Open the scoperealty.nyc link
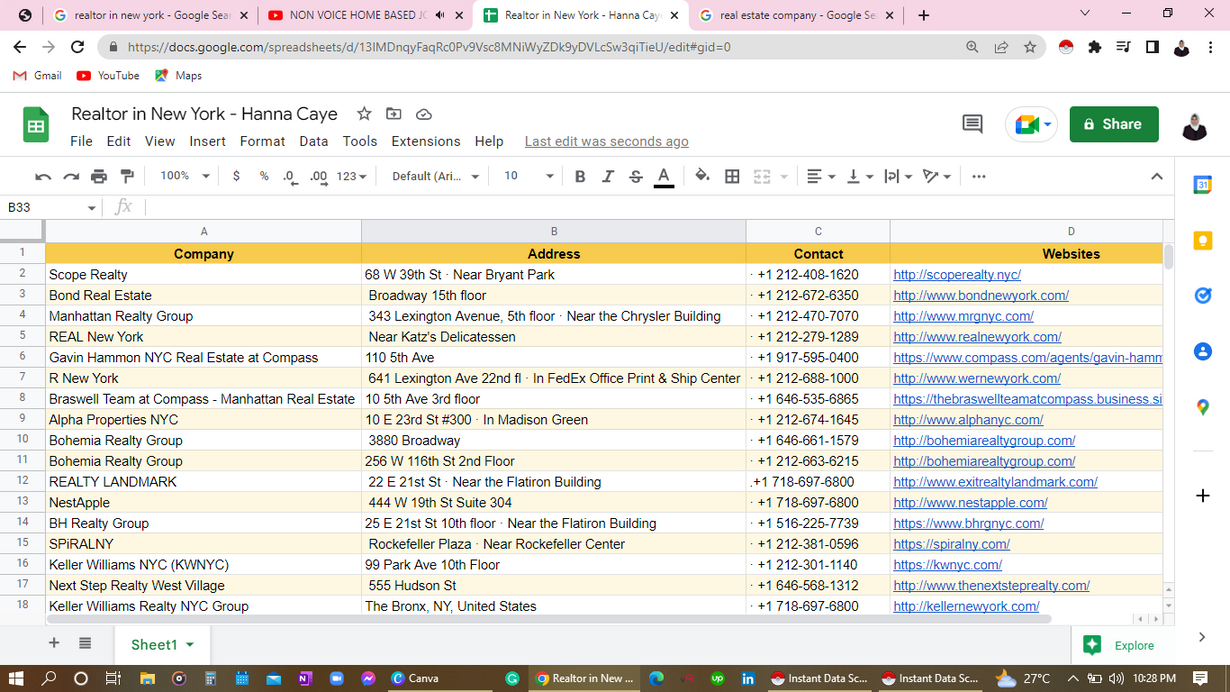Viewport: 1230px width, 692px height. coord(956,275)
